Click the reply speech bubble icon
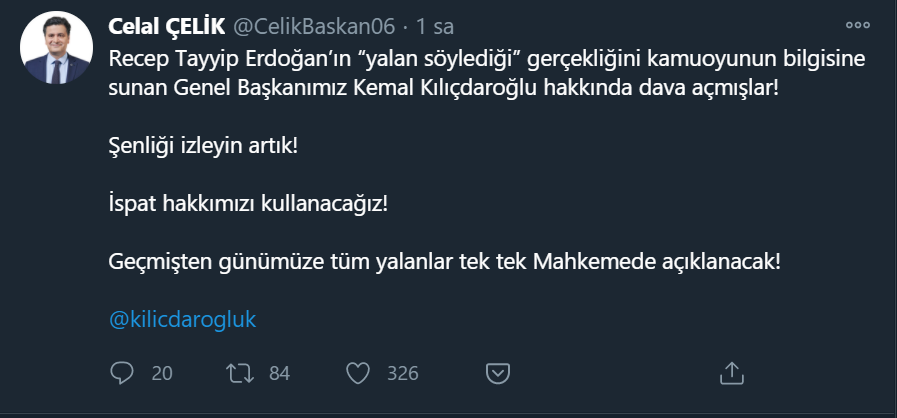 [x=122, y=373]
